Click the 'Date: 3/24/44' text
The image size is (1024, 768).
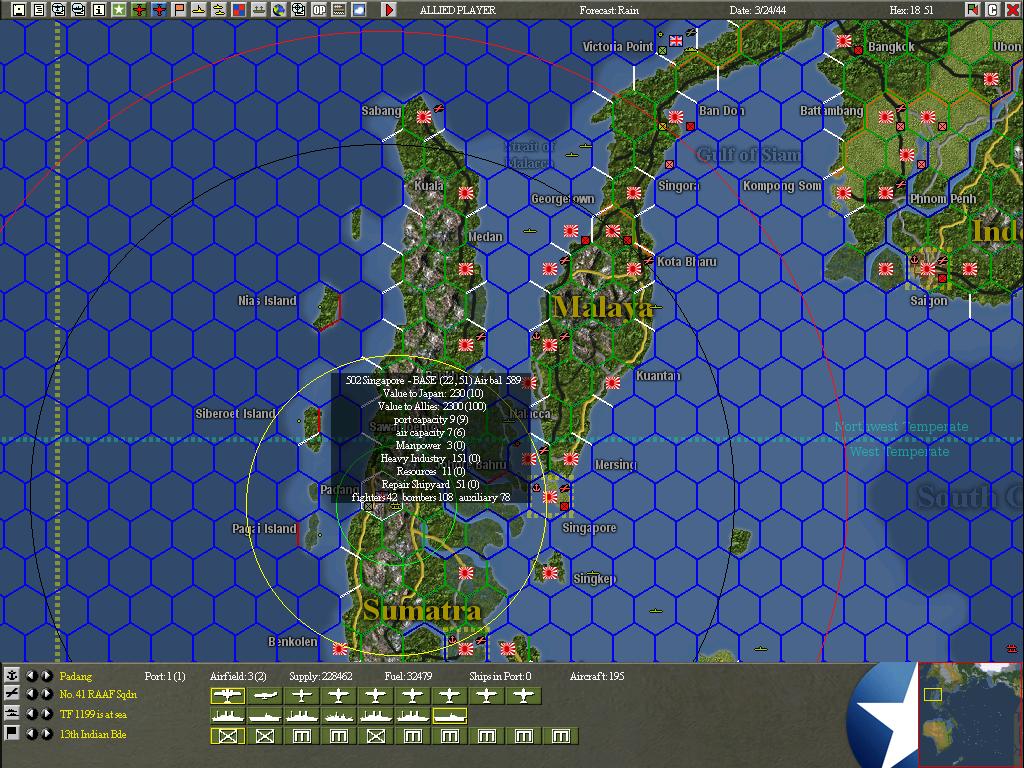[758, 10]
